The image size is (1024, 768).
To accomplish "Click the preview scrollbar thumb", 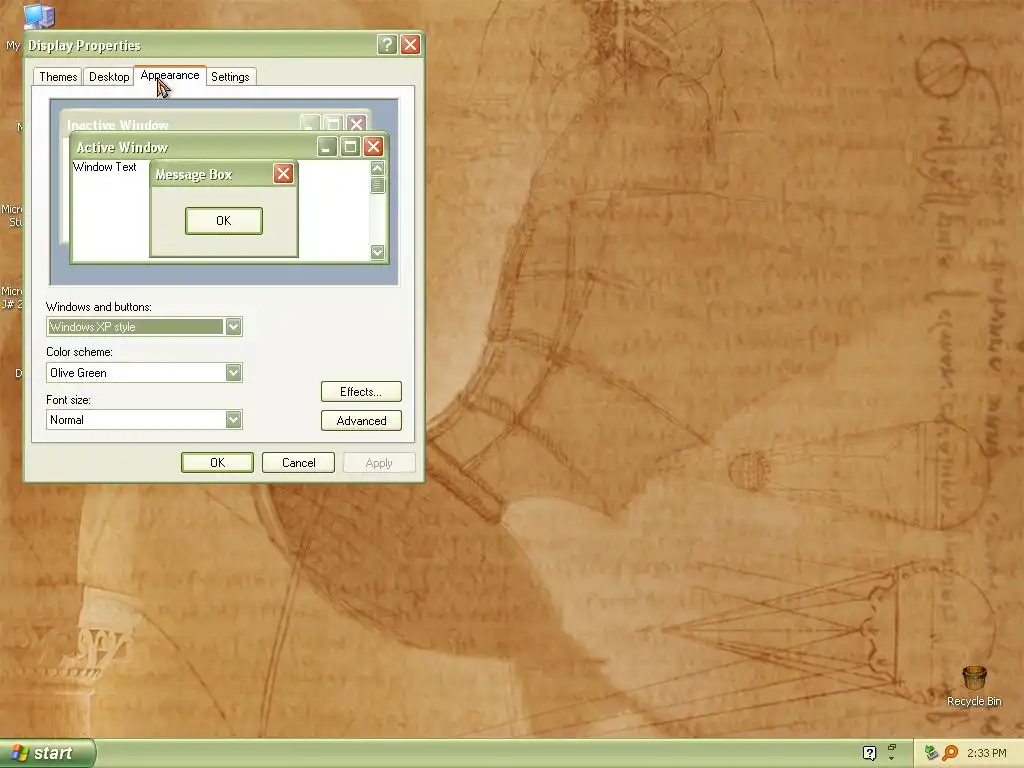I will pos(377,185).
